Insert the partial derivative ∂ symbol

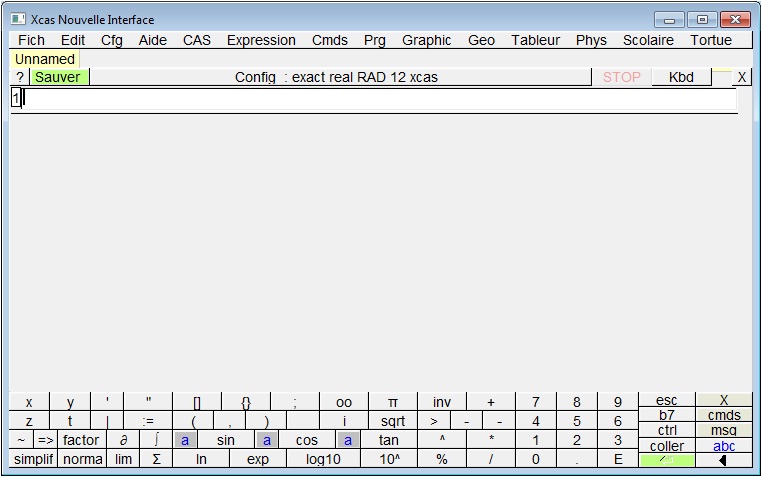point(123,440)
